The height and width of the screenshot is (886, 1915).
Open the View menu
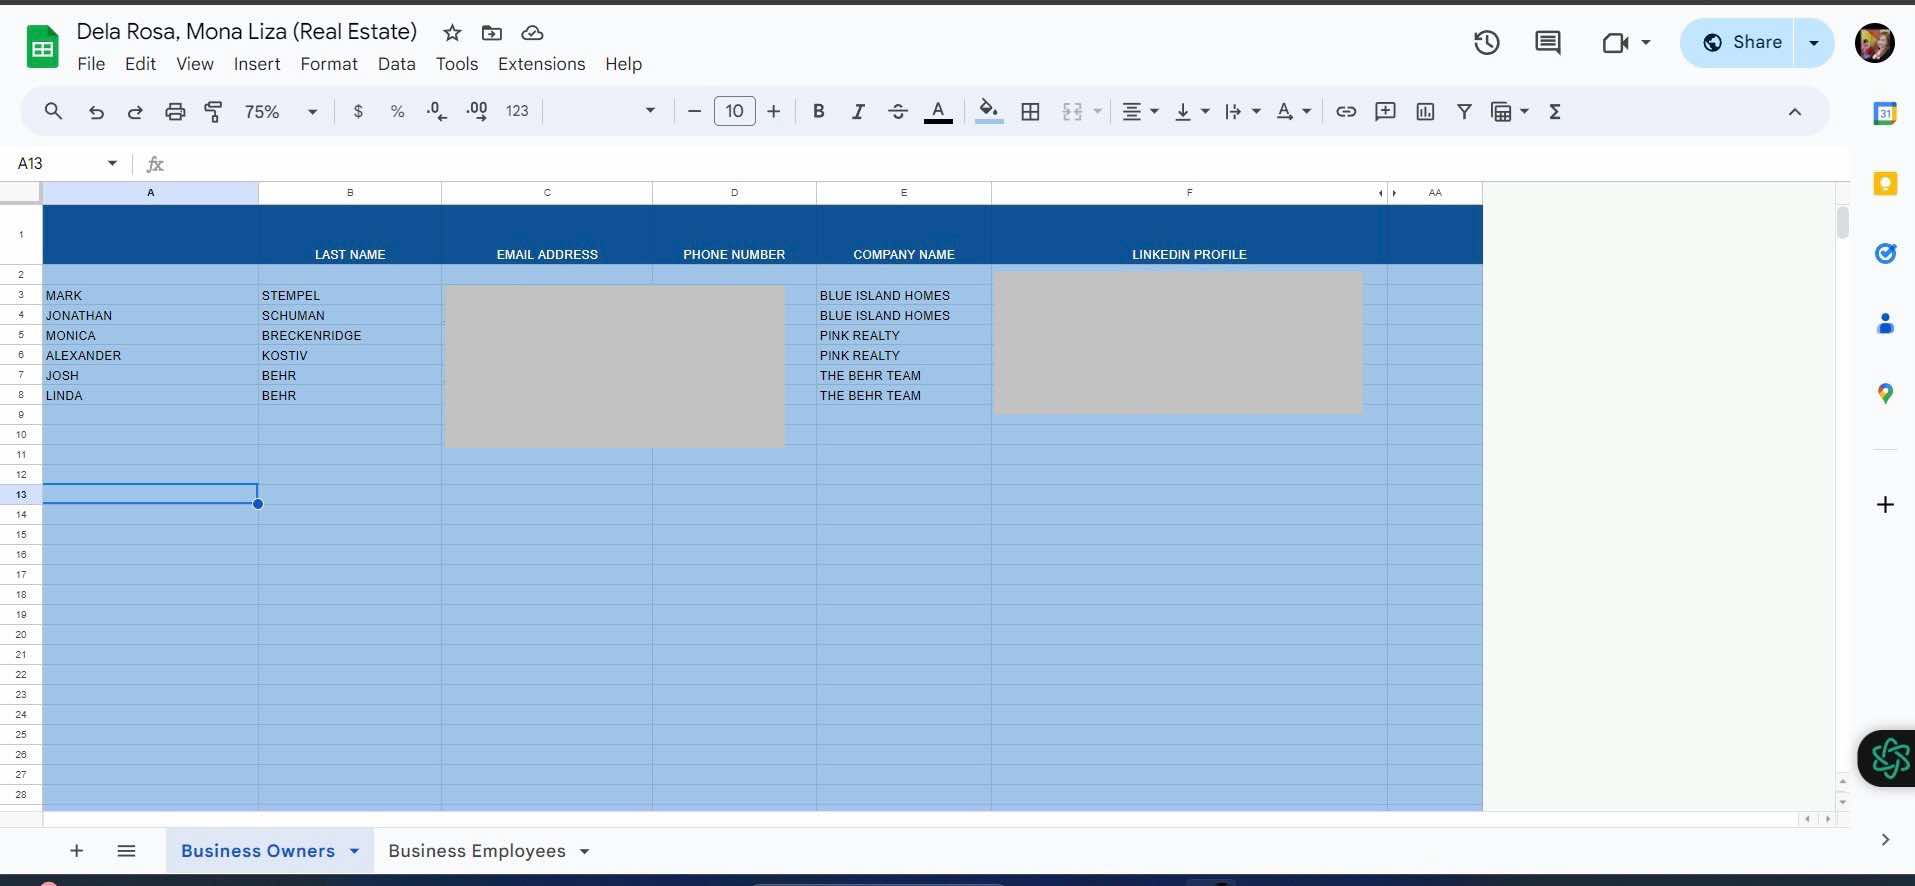coord(195,64)
